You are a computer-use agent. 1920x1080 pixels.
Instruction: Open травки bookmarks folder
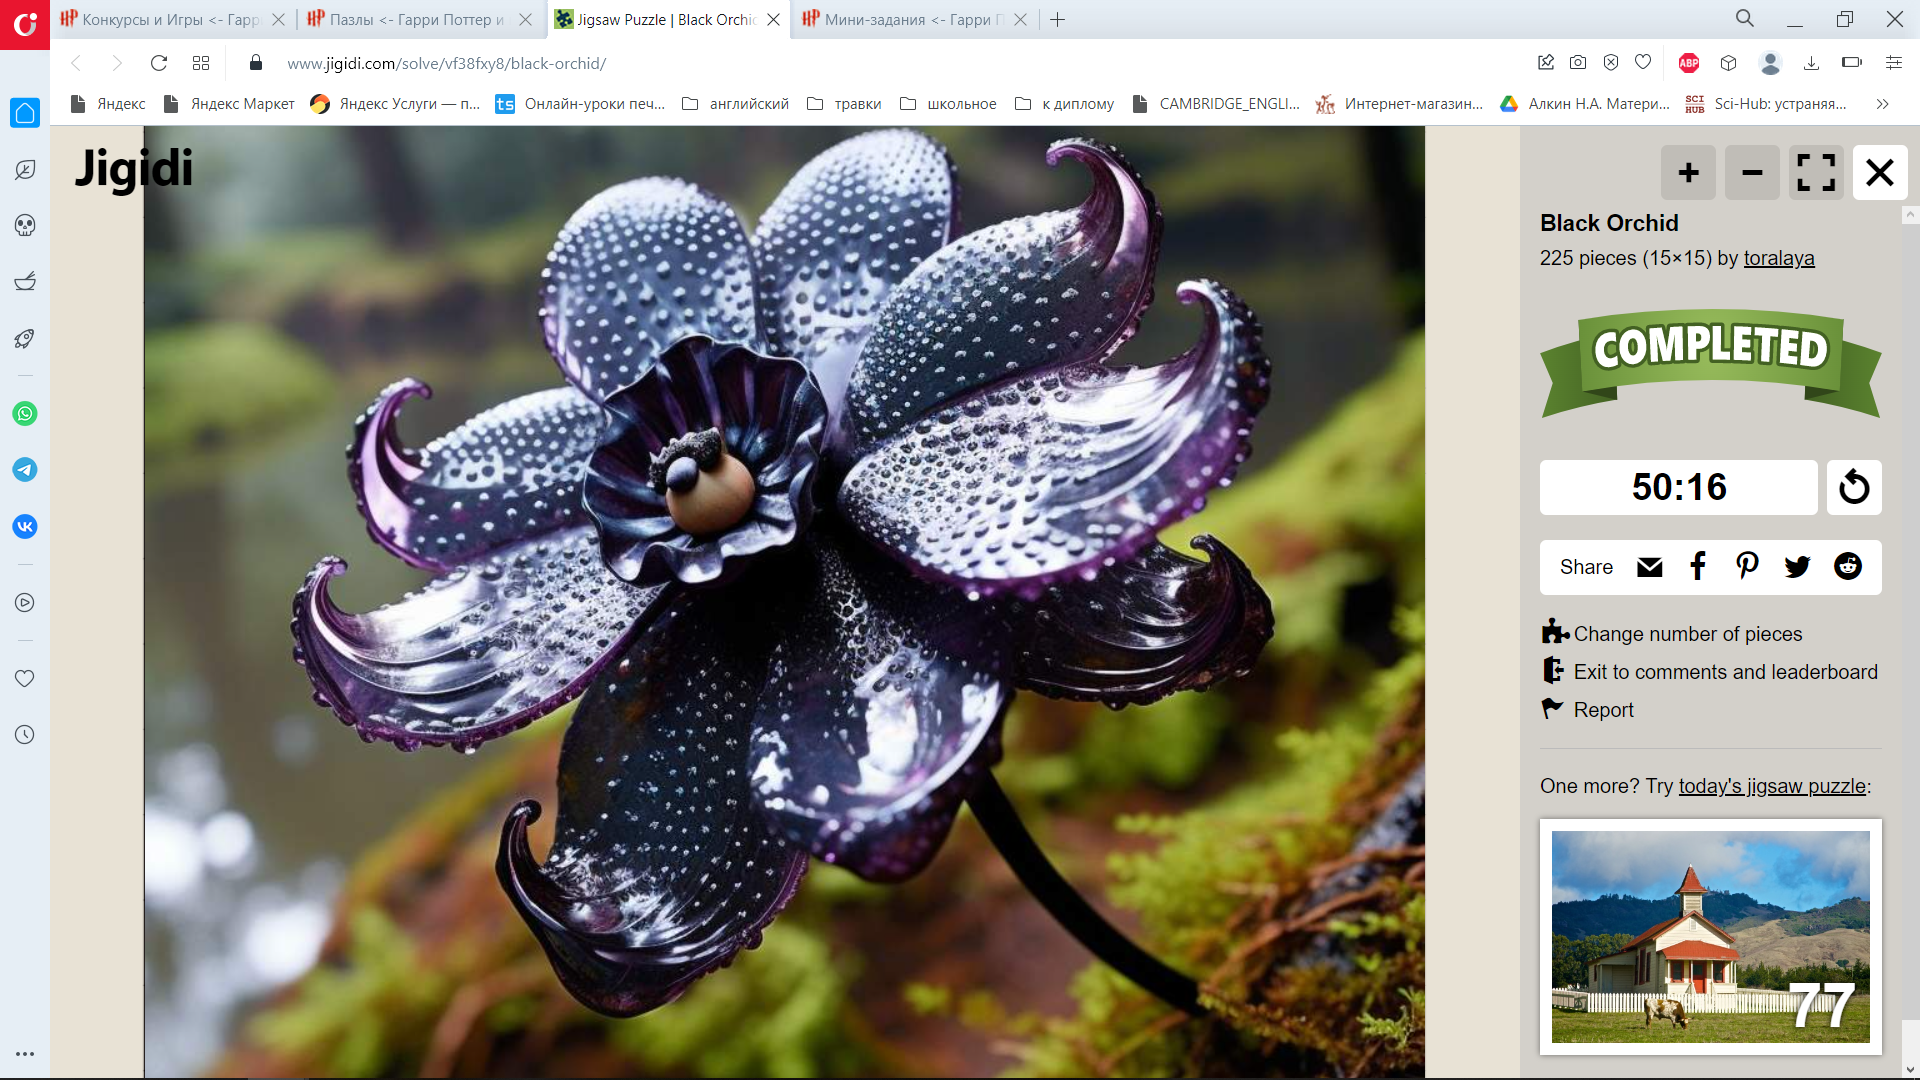844,104
